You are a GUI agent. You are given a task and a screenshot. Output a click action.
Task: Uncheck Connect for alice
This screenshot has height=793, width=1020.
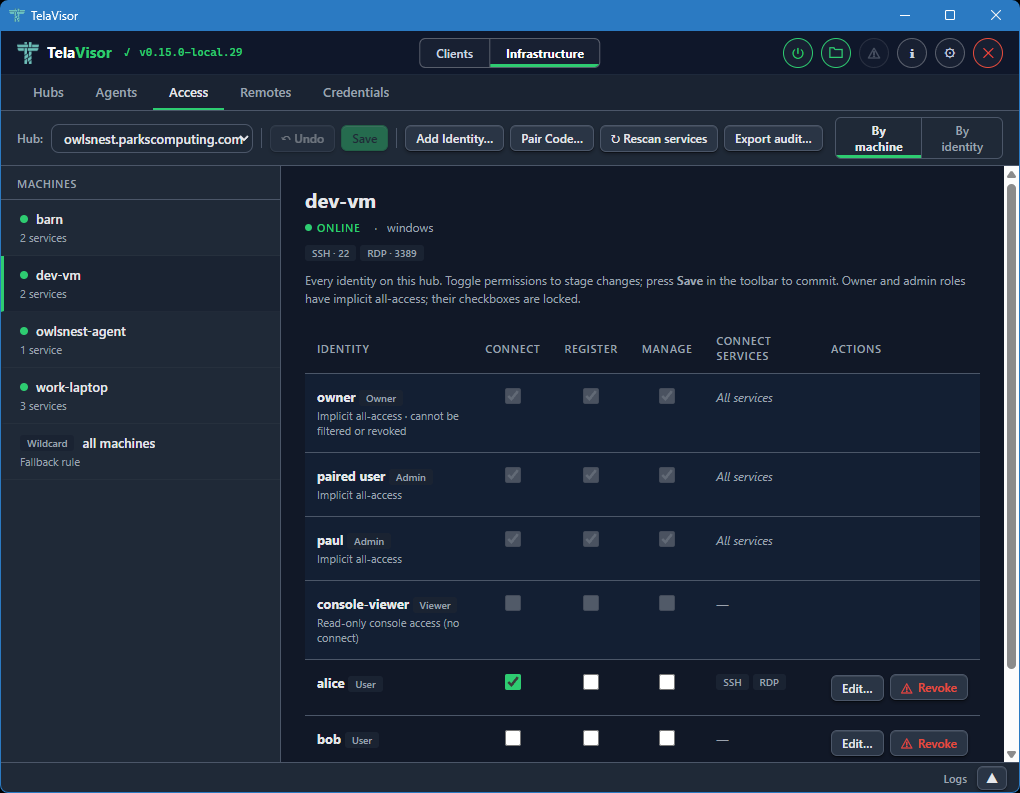(513, 682)
